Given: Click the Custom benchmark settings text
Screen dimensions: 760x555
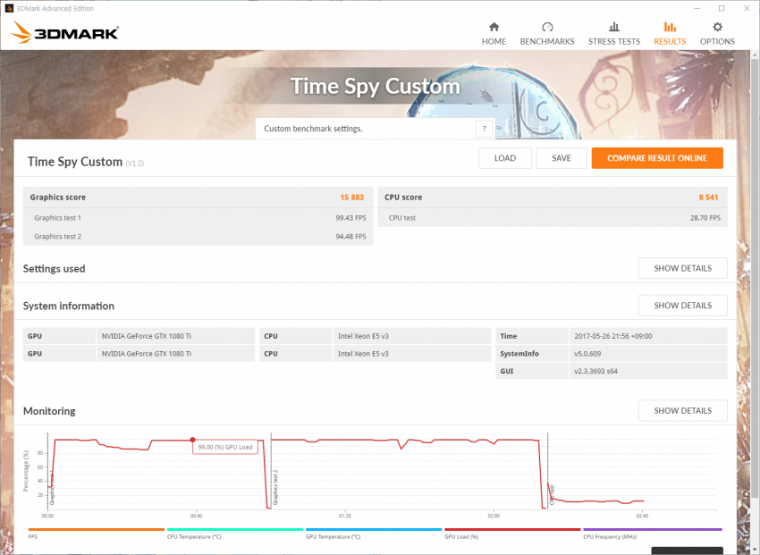Looking at the screenshot, I should click(x=313, y=129).
